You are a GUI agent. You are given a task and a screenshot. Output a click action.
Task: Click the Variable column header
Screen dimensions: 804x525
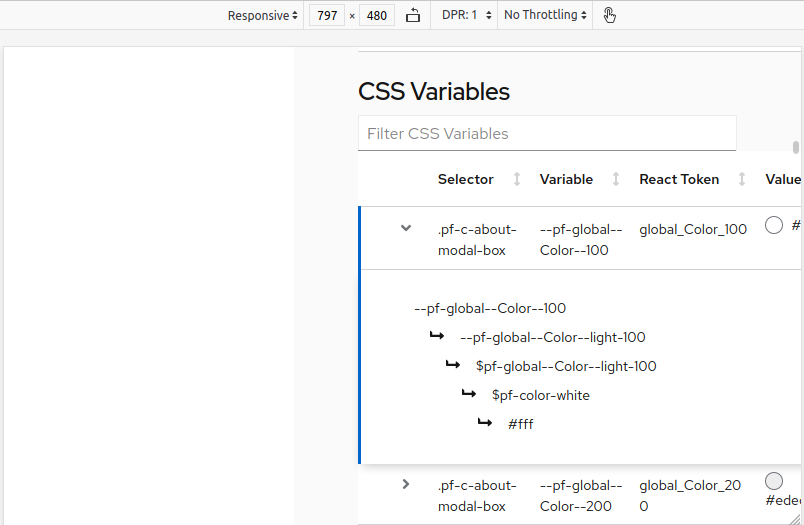pyautogui.click(x=566, y=179)
